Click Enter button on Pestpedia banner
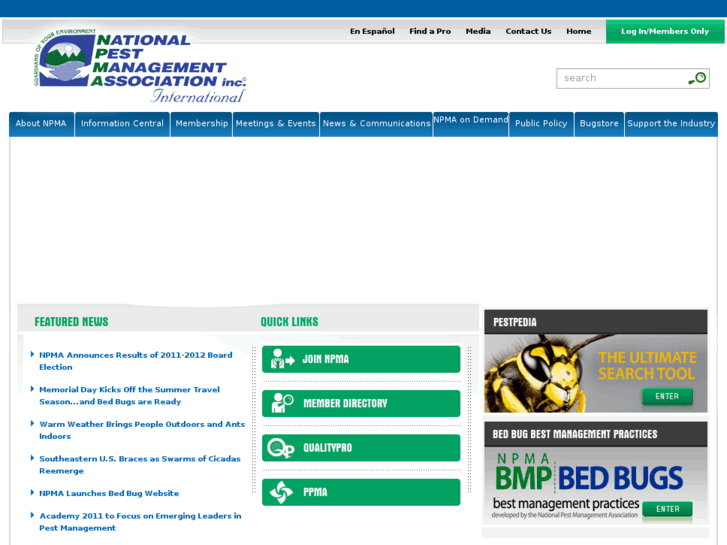 667,397
